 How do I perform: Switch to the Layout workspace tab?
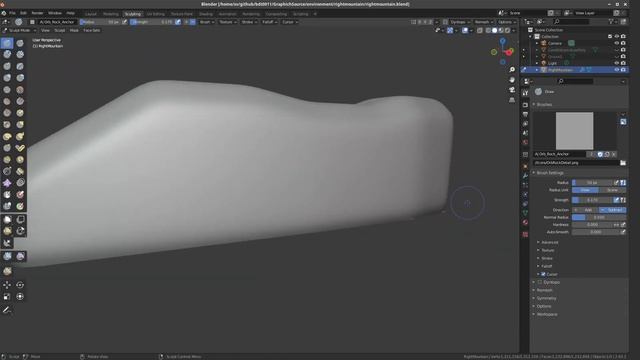[91, 14]
